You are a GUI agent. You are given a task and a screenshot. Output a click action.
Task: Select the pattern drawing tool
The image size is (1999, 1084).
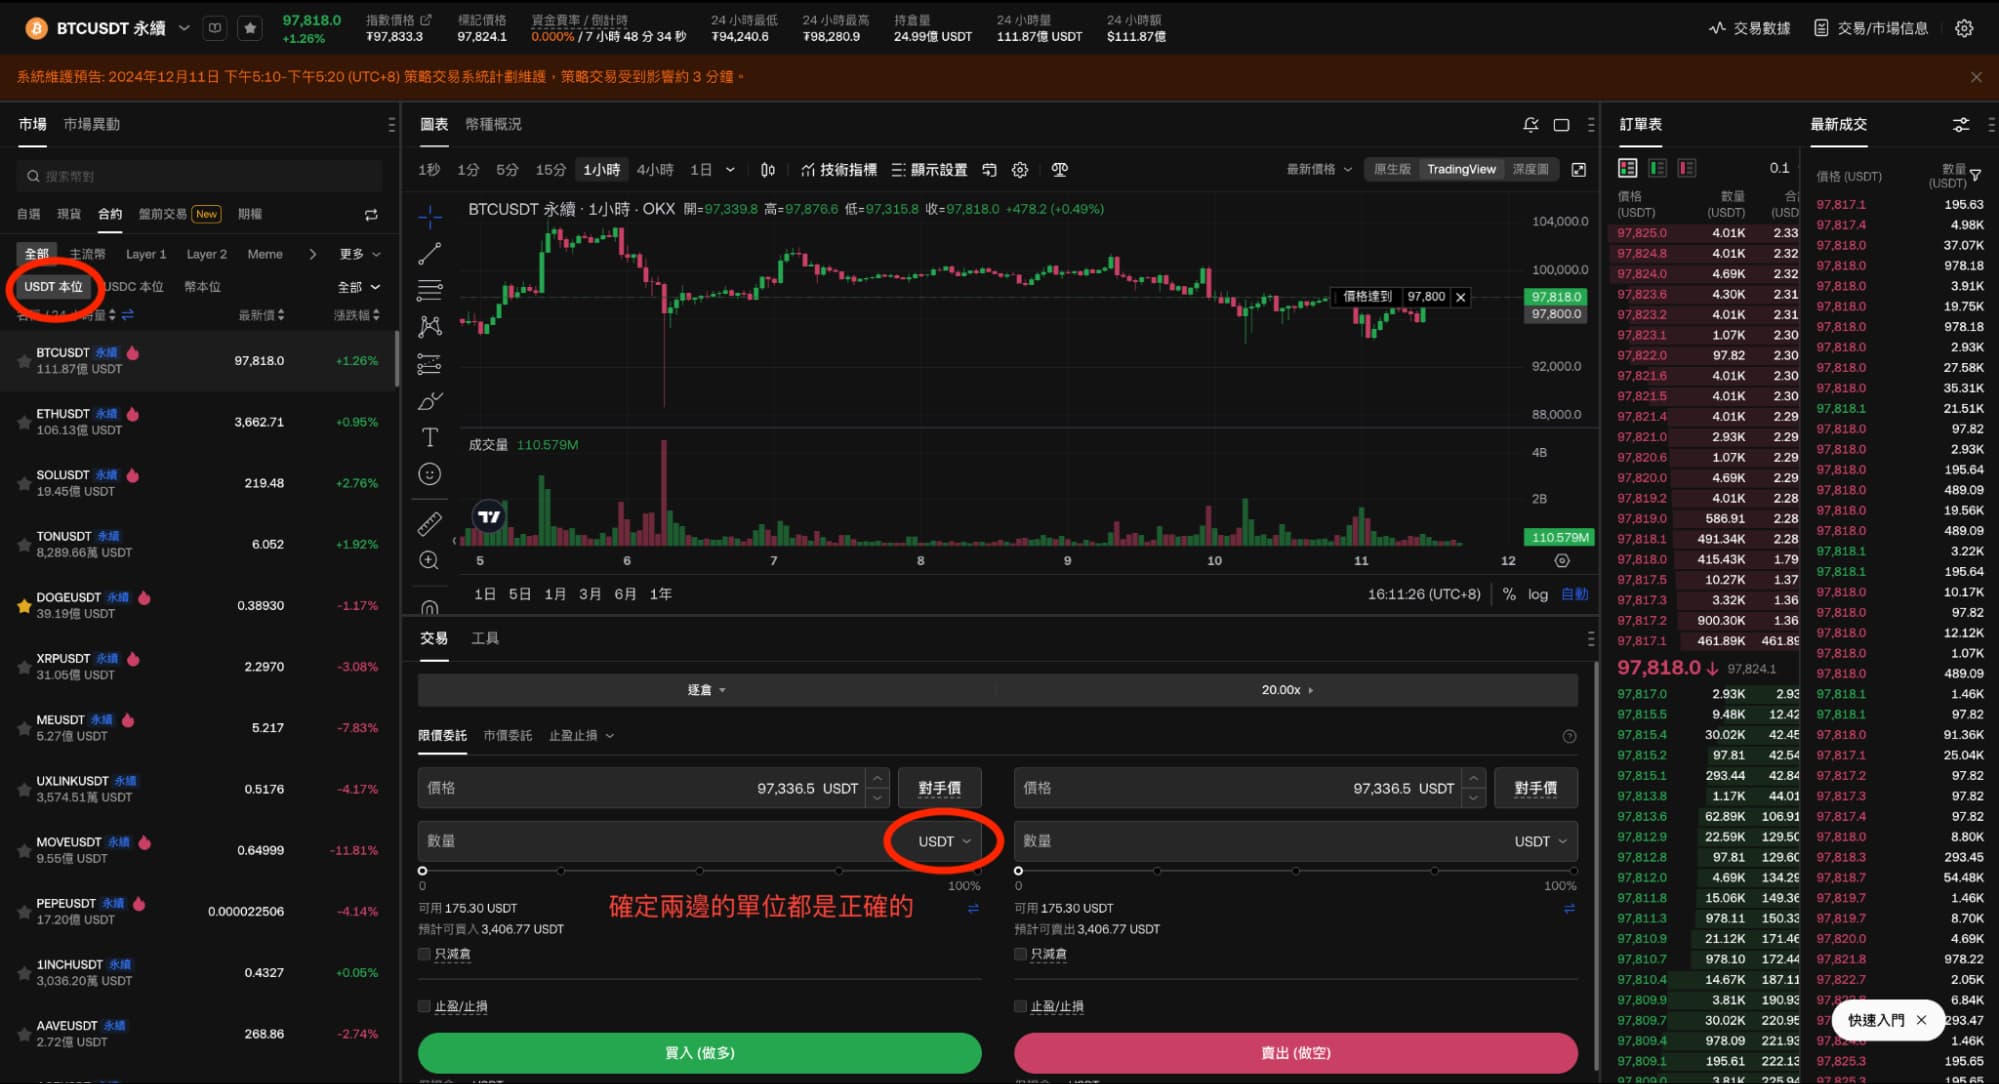[430, 326]
